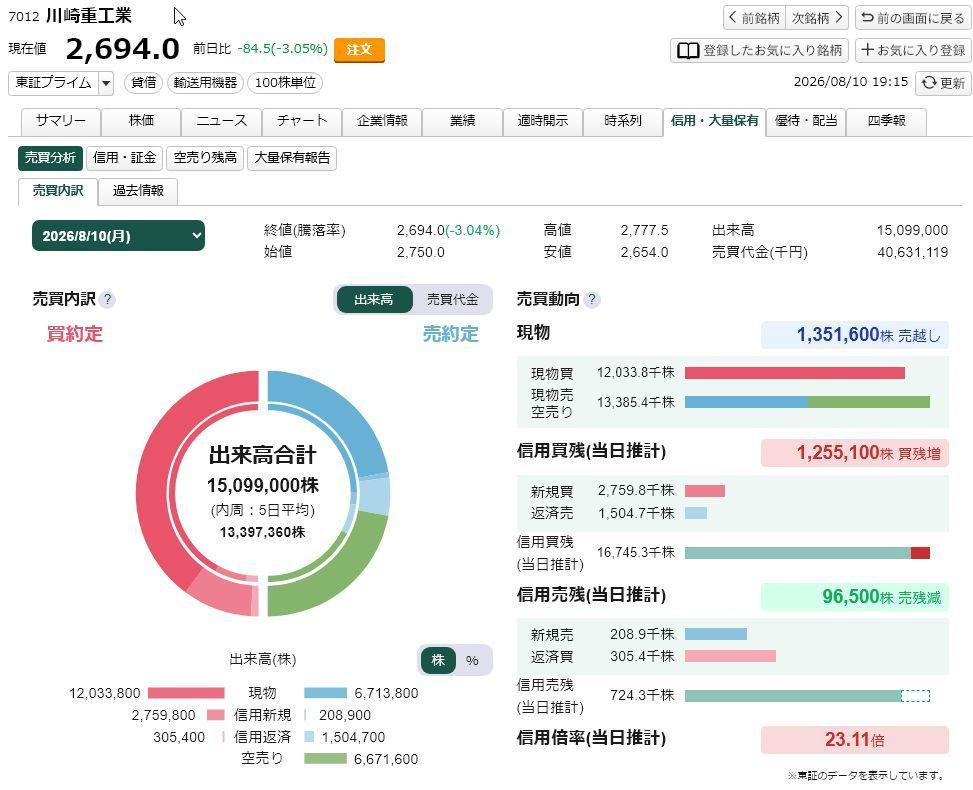This screenshot has width=973, height=790.
Task: Click the 23.11倍 margin ratio value
Action: coord(855,740)
